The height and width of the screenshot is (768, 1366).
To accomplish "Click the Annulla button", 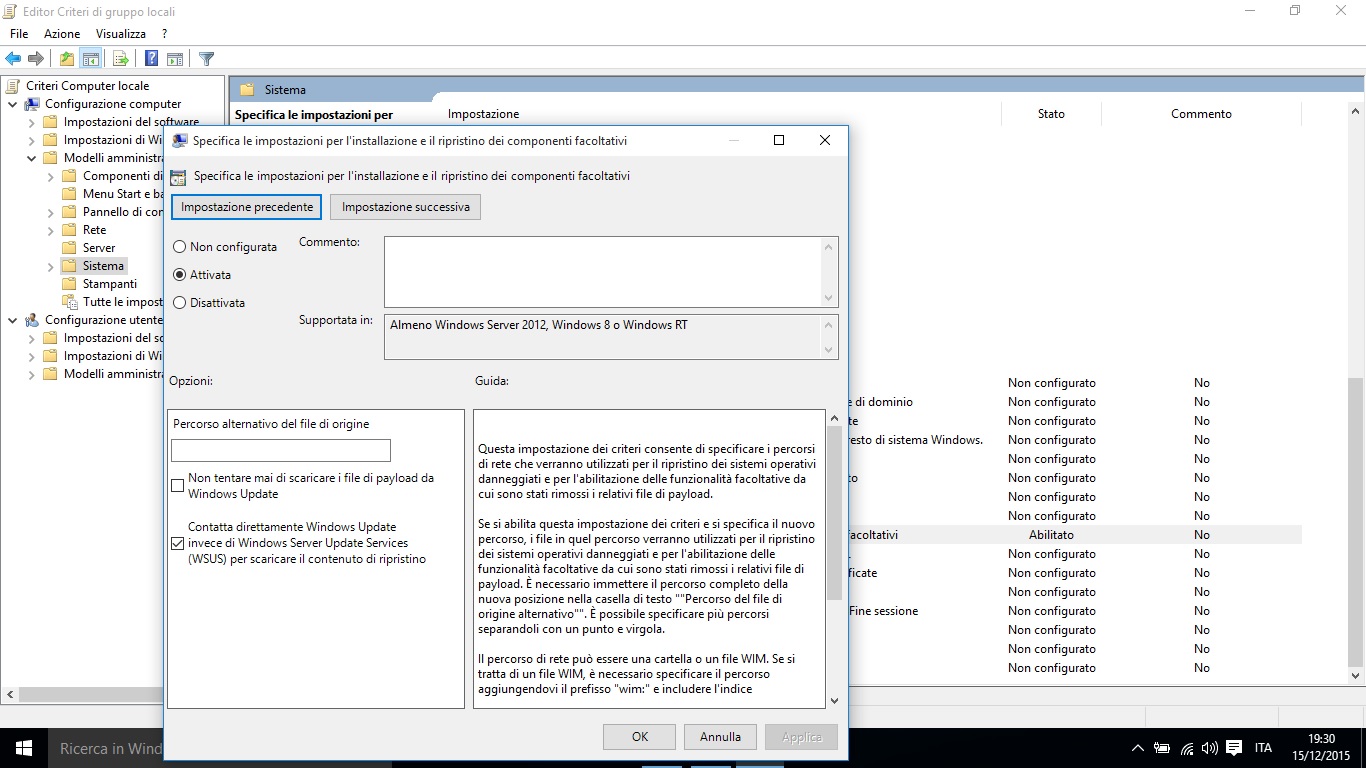I will tap(720, 737).
